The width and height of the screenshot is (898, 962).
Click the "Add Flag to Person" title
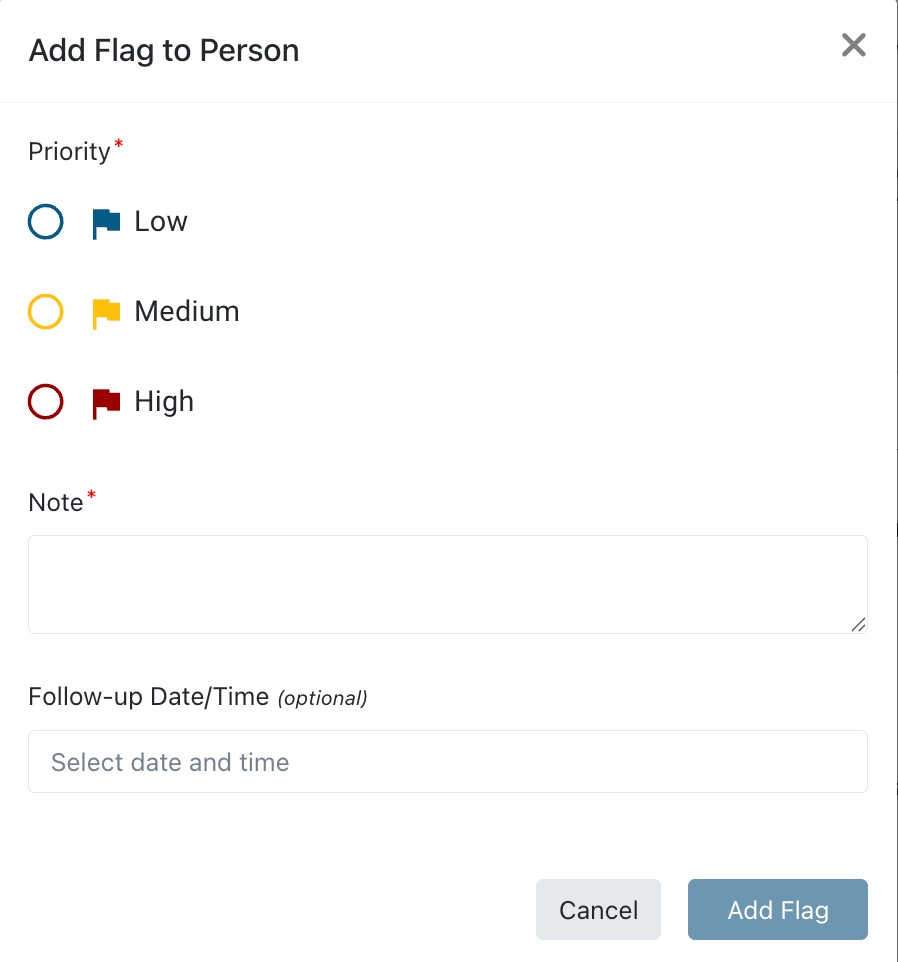164,51
